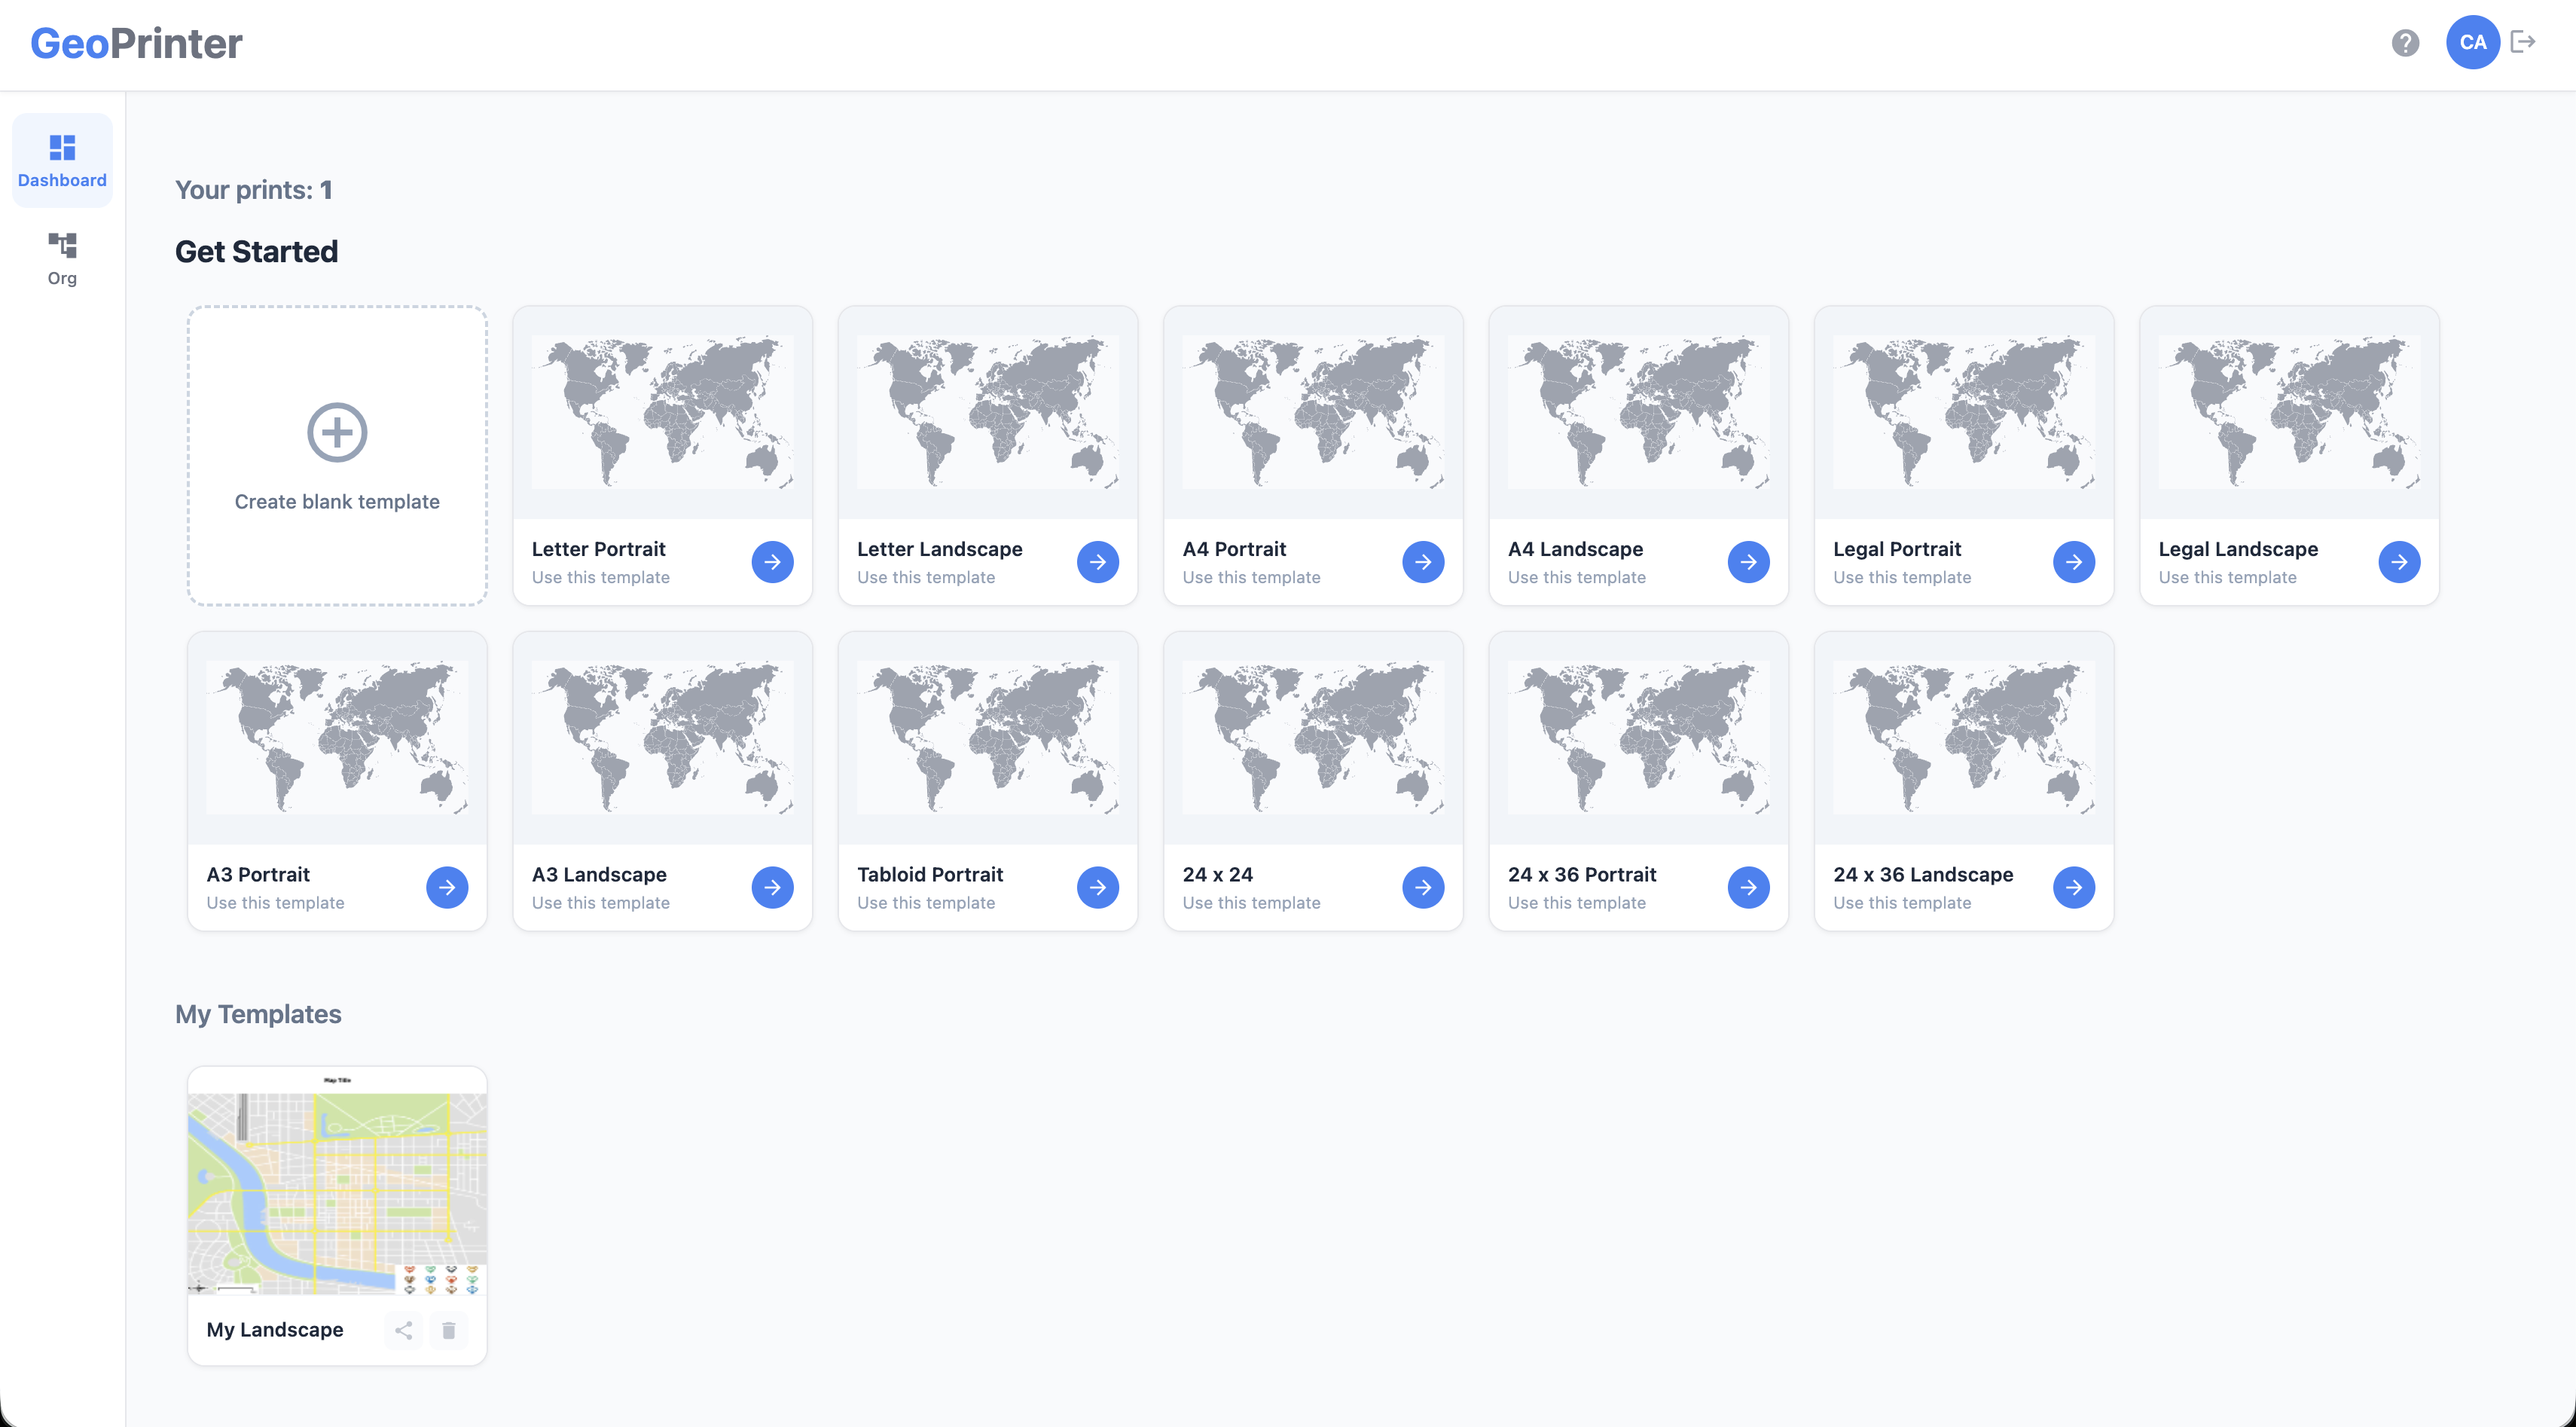Click the arrow for Legal Portrait template
Viewport: 2576px width, 1427px height.
(2074, 562)
